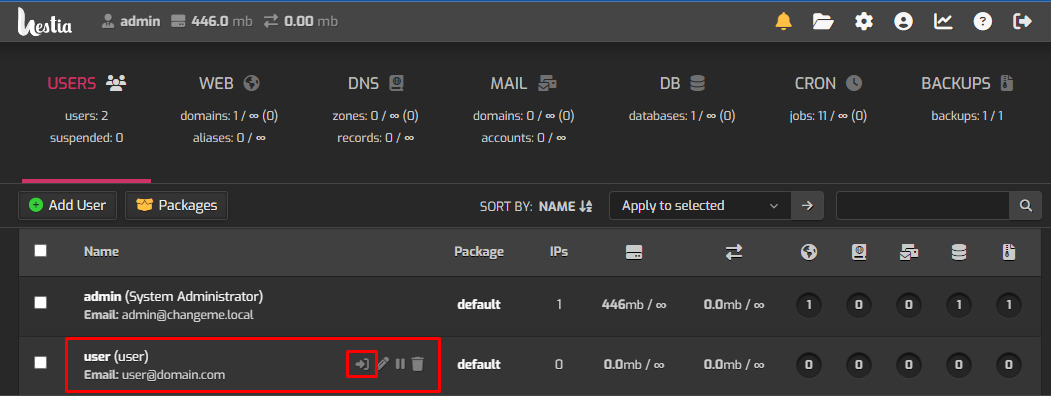The height and width of the screenshot is (396, 1051).
Task: Open the USERS tab
Action: (x=86, y=83)
